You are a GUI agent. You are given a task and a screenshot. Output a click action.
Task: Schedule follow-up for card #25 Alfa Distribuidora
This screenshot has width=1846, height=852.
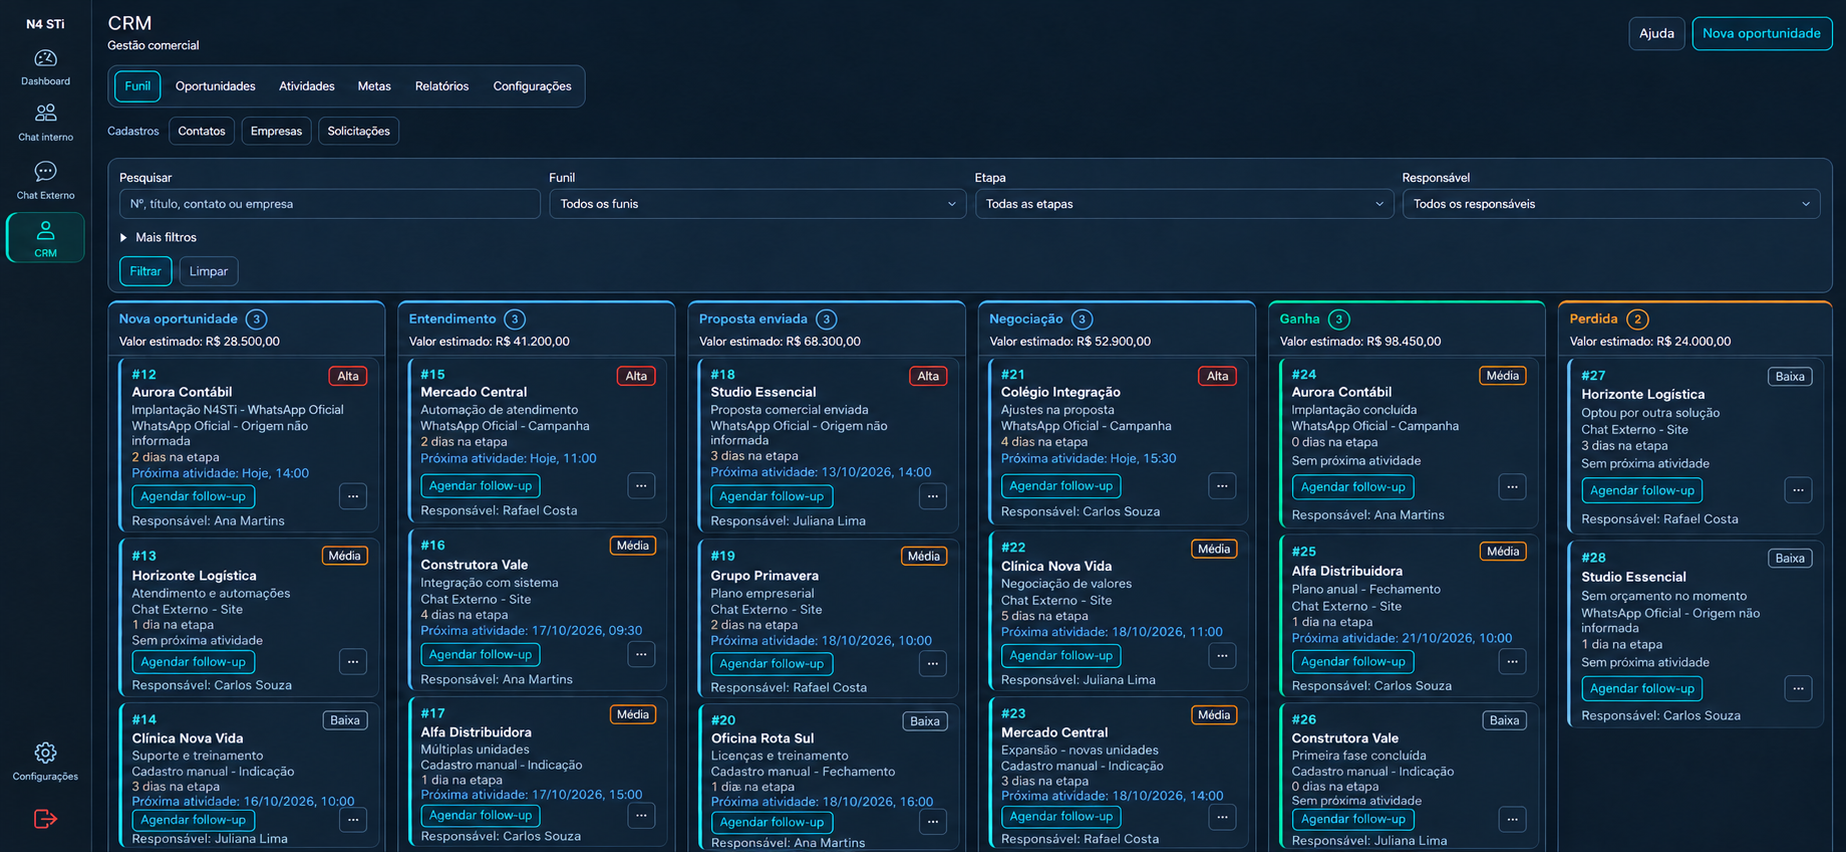(1353, 662)
